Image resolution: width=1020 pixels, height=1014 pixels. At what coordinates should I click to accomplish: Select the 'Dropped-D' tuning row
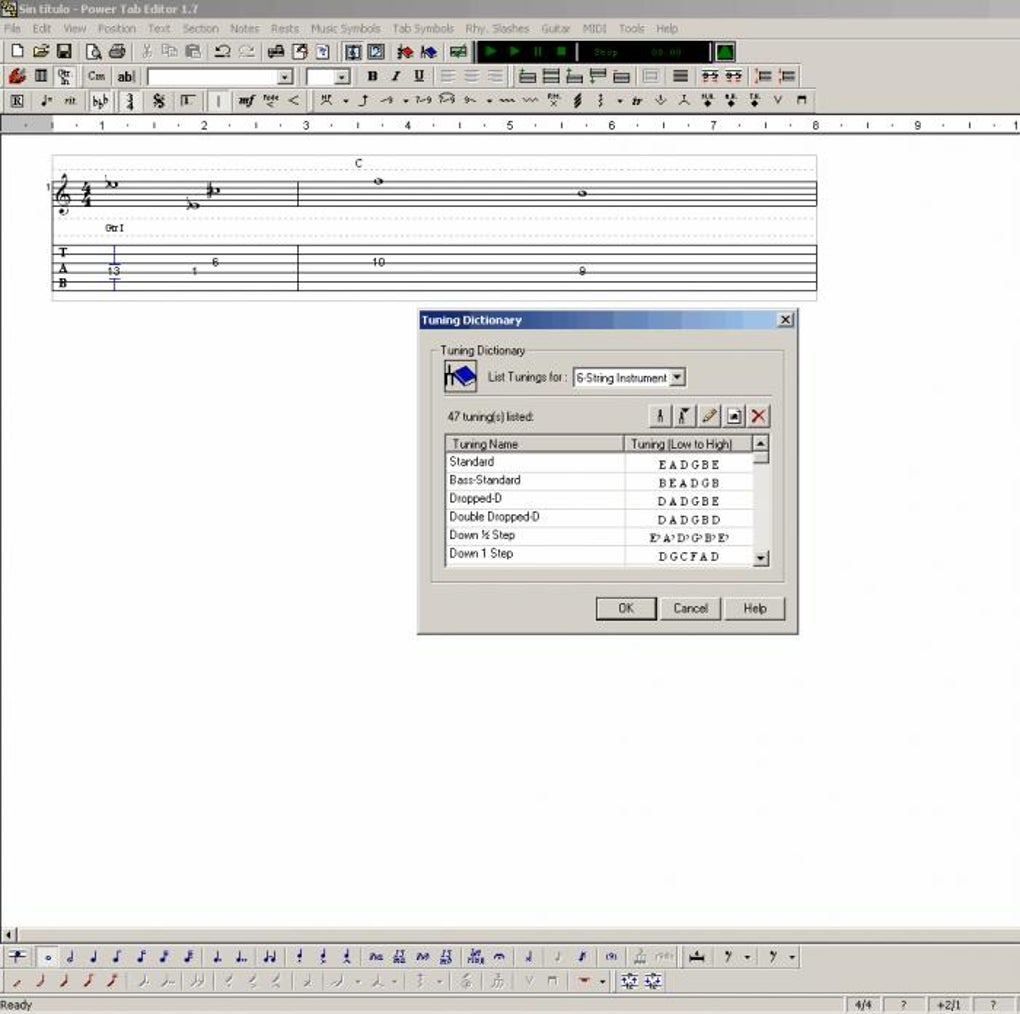tap(599, 499)
